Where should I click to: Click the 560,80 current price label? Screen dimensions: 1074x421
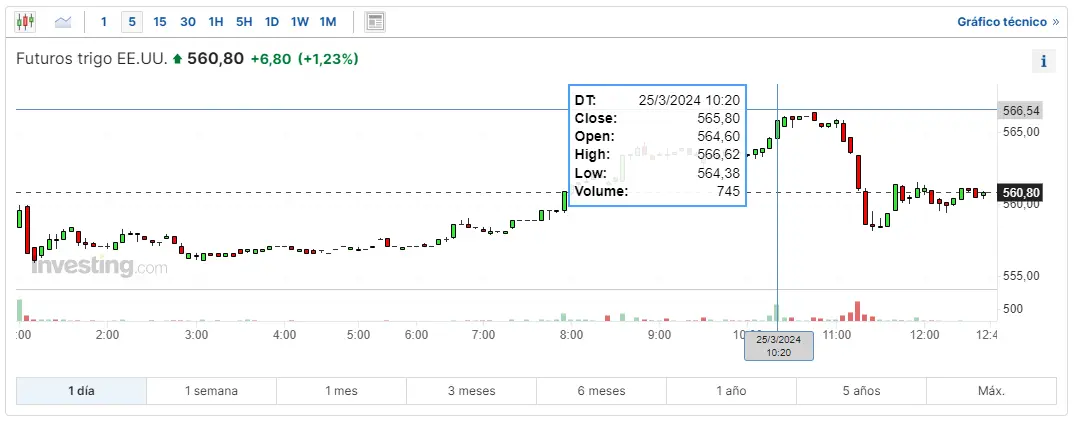click(x=1021, y=193)
